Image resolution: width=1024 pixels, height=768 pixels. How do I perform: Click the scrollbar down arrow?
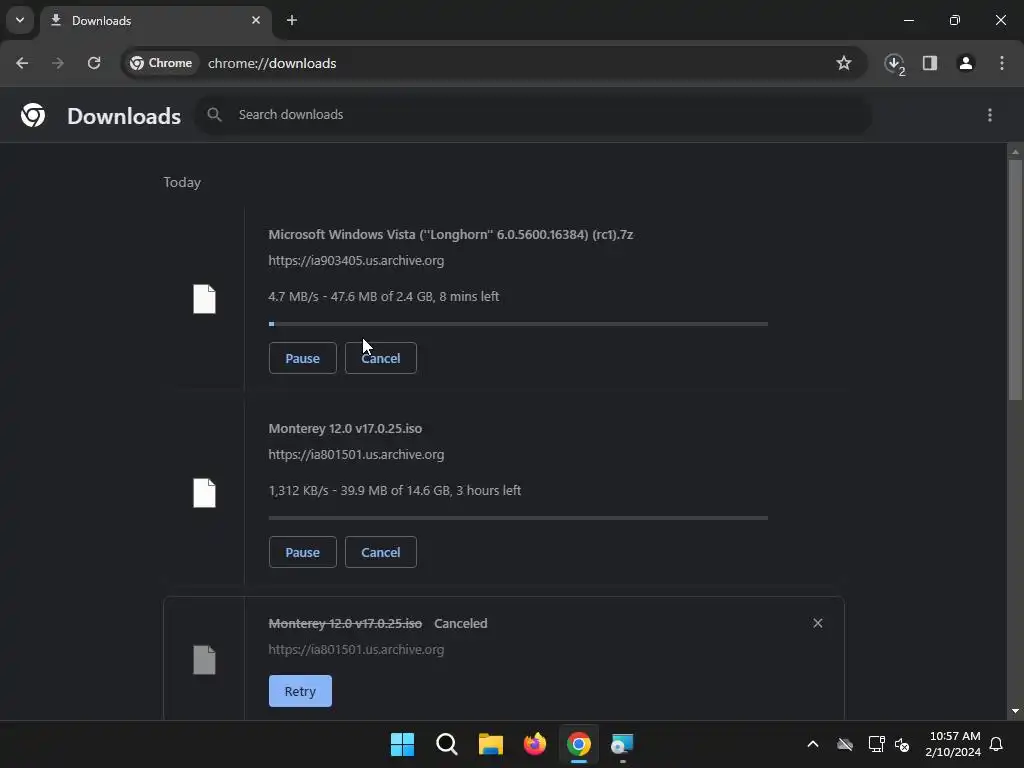[x=1015, y=711]
